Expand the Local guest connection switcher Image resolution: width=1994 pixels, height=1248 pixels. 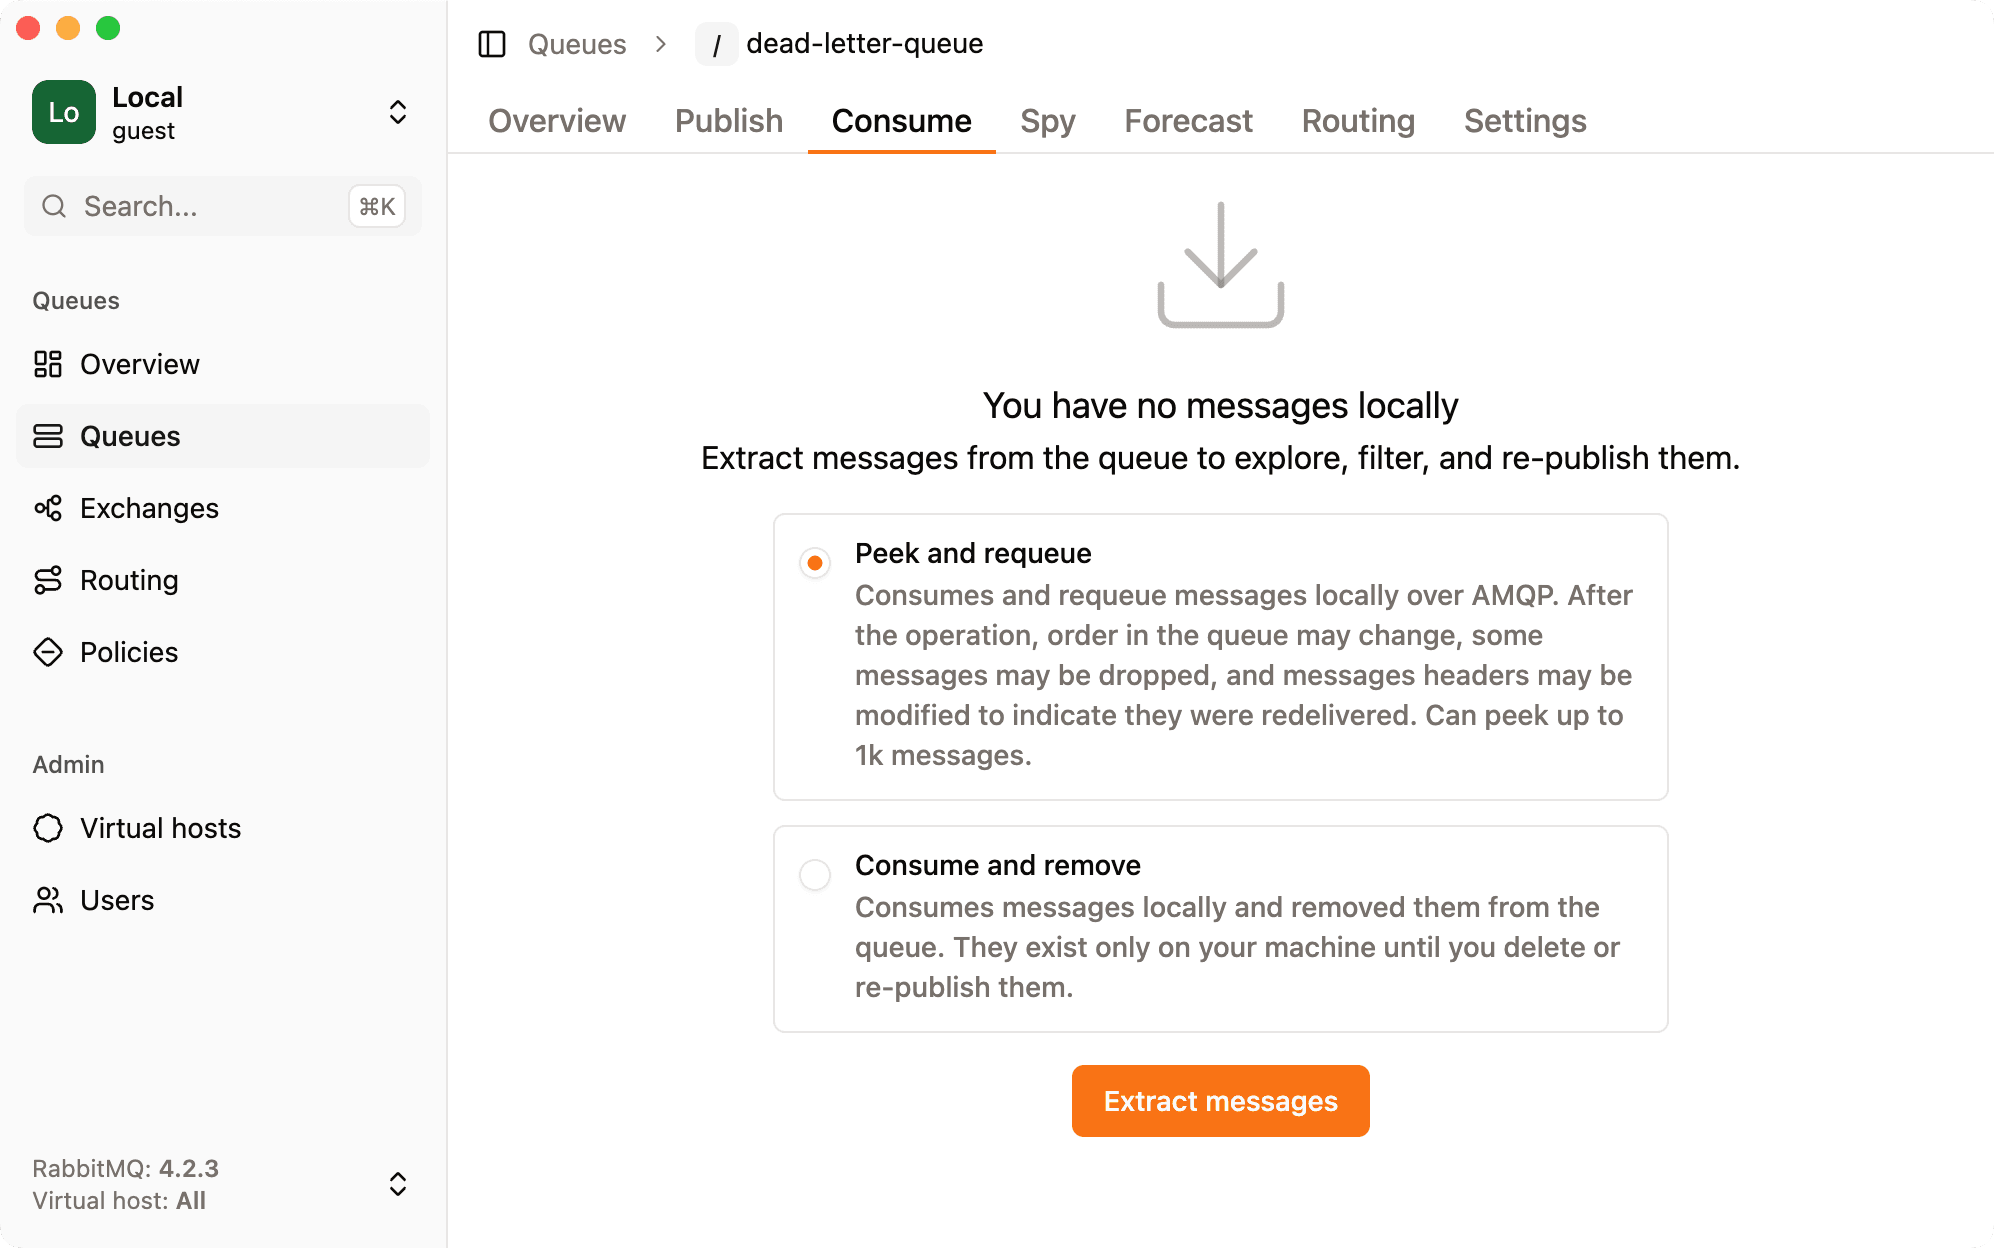point(397,112)
